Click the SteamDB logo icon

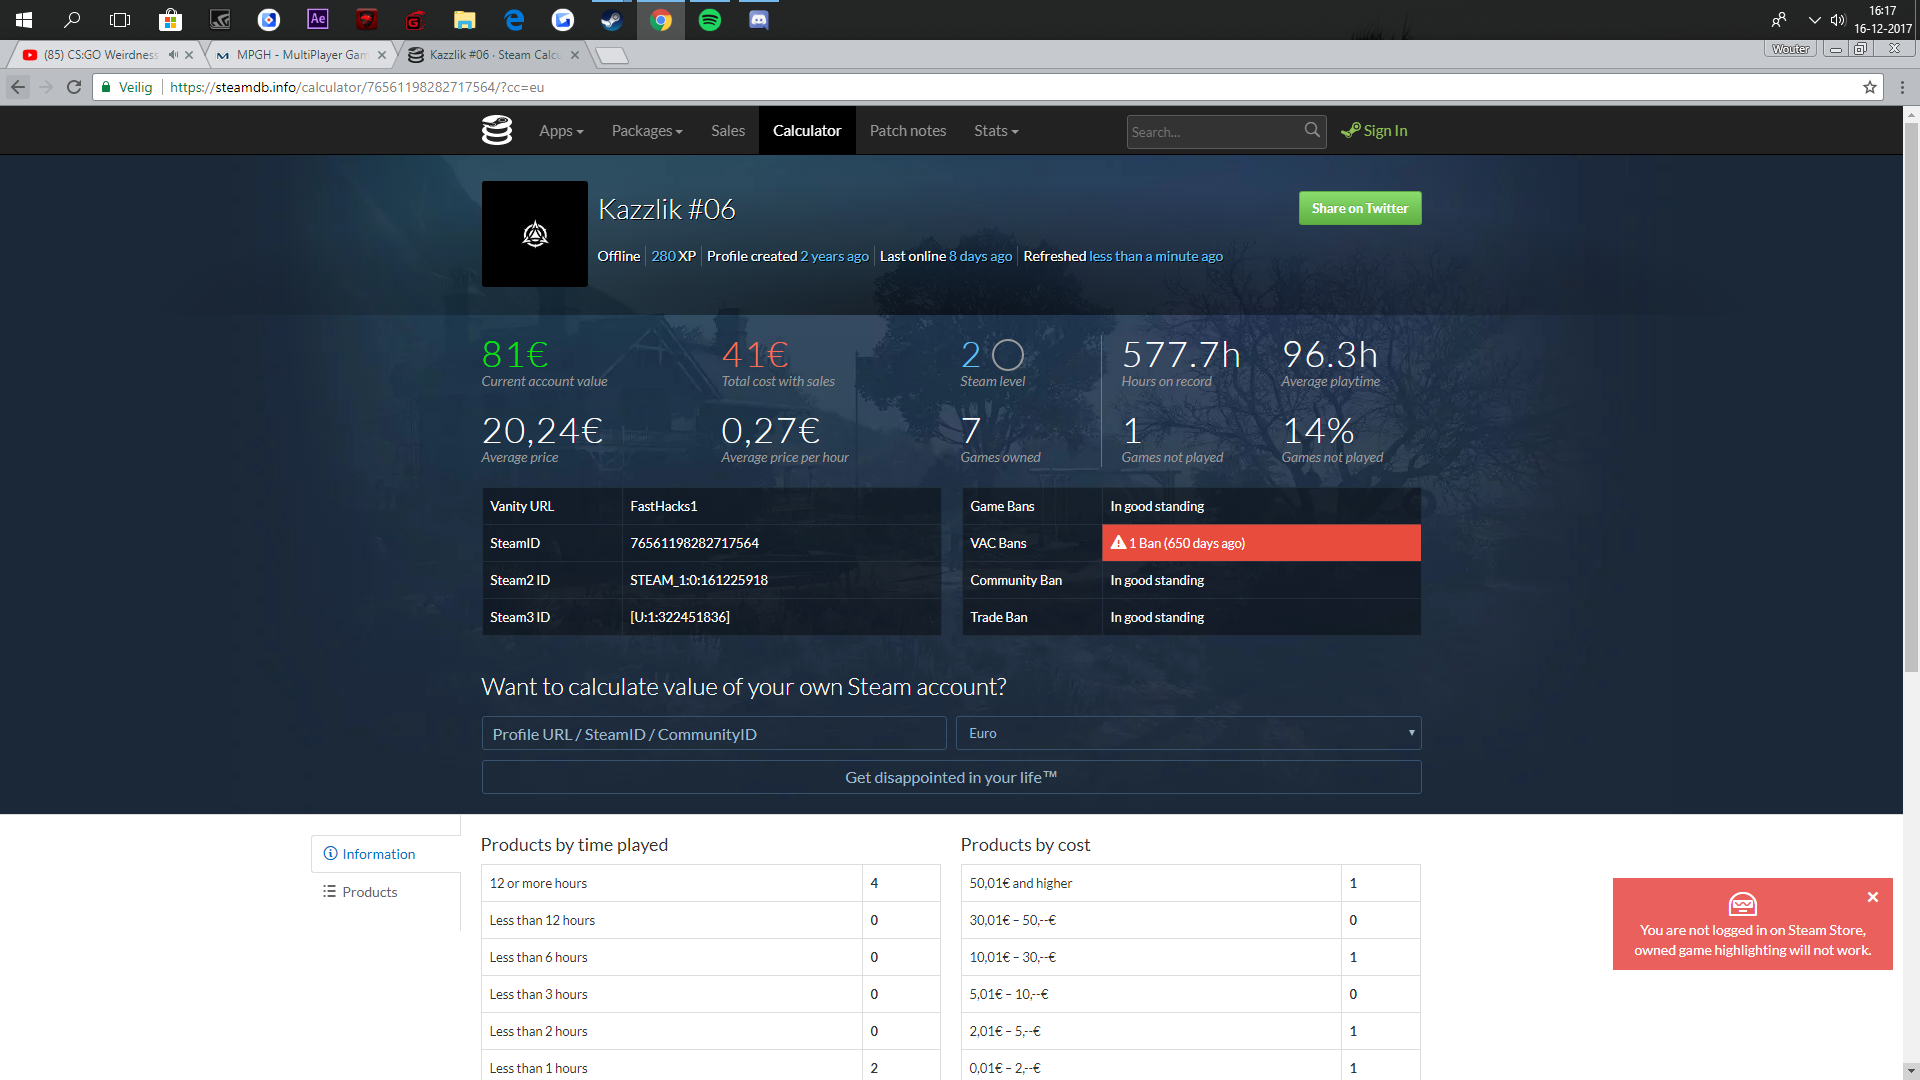(x=497, y=131)
